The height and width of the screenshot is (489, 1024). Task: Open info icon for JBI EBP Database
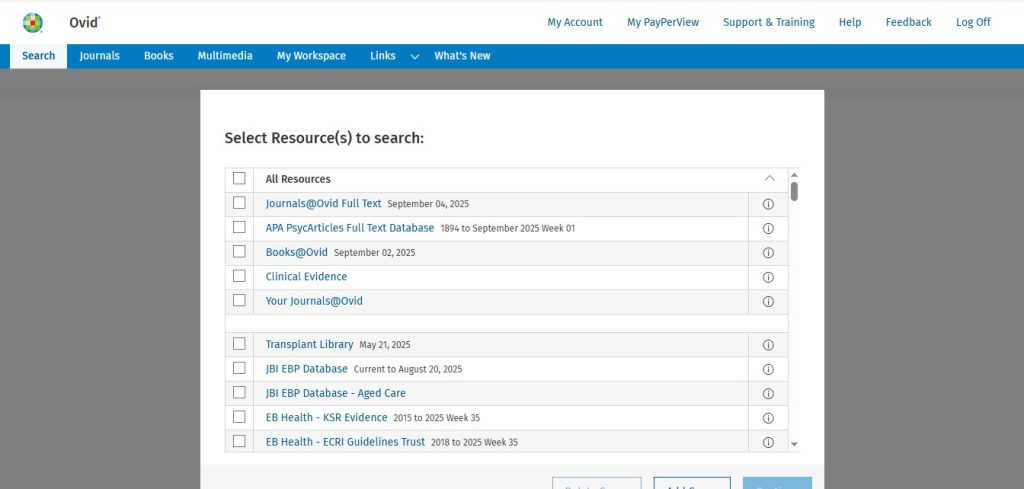pos(768,369)
